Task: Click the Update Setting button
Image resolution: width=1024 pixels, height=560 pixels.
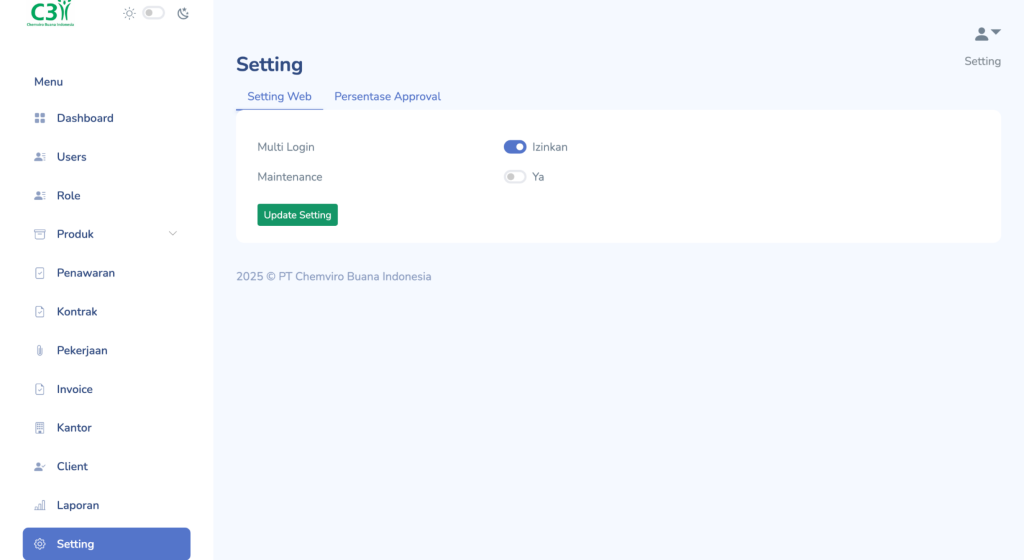Action: coord(297,215)
